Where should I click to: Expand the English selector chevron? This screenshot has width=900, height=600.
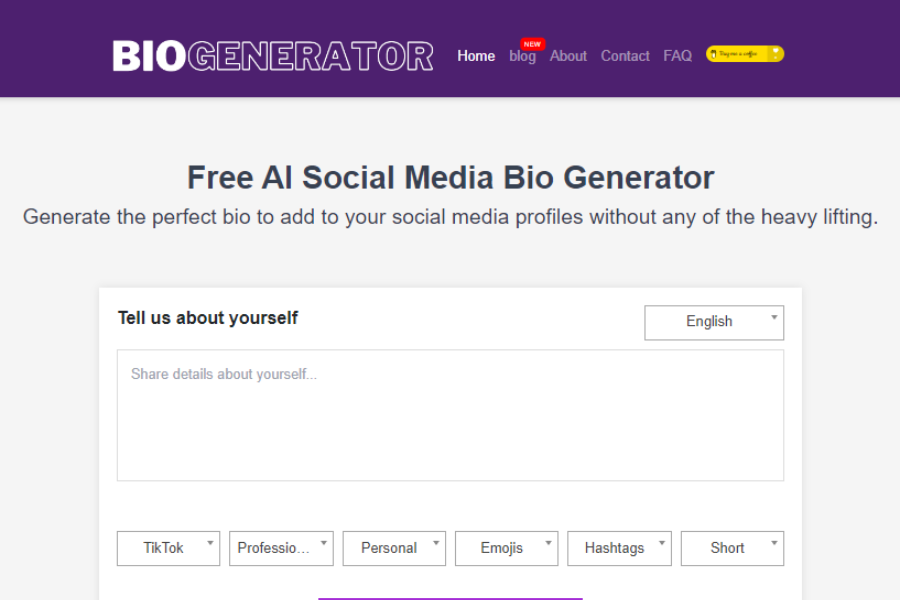coord(772,317)
